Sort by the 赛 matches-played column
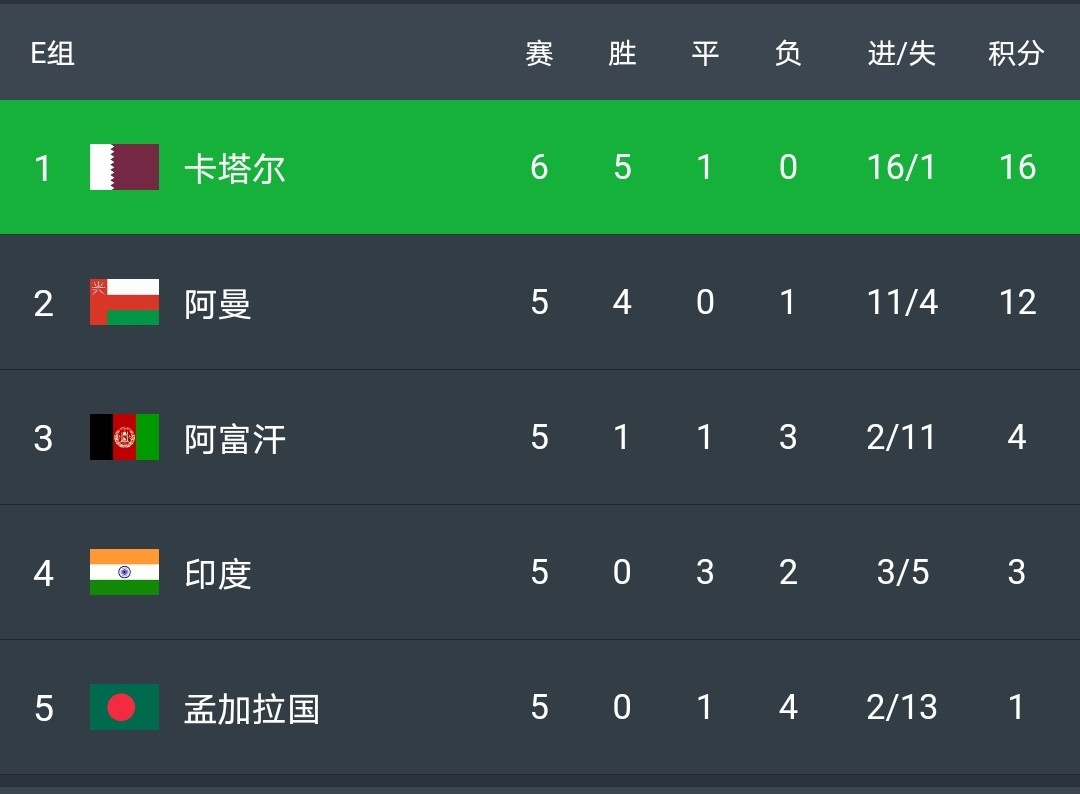 point(538,54)
